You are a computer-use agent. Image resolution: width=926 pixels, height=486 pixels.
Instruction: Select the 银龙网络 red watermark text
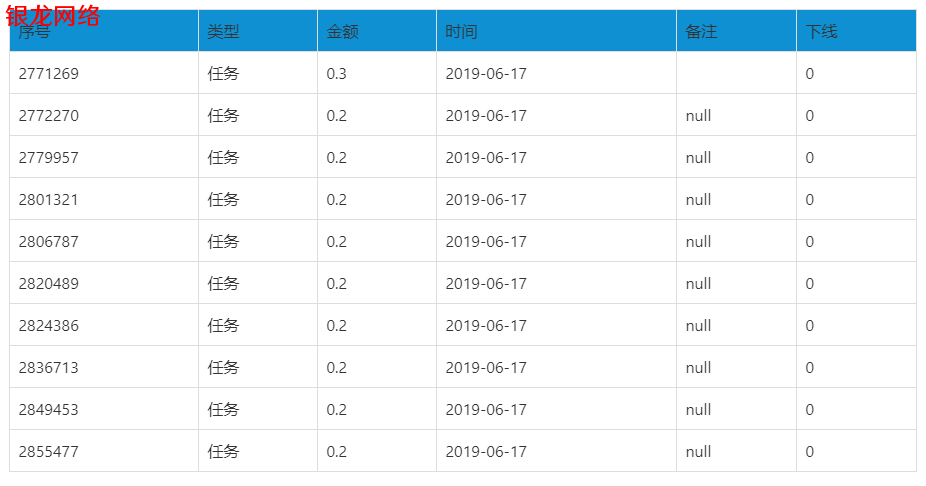pyautogui.click(x=53, y=16)
